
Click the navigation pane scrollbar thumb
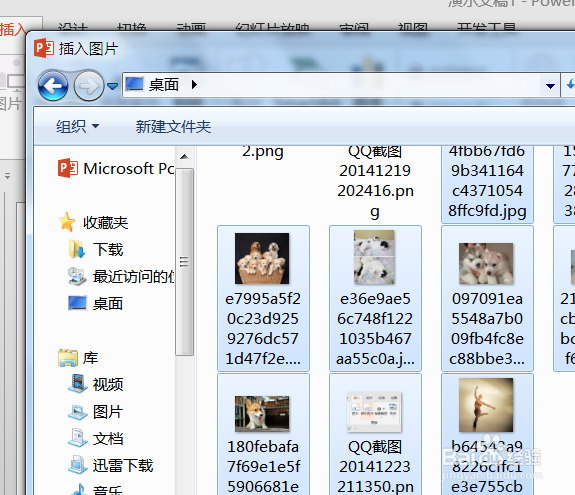click(184, 262)
